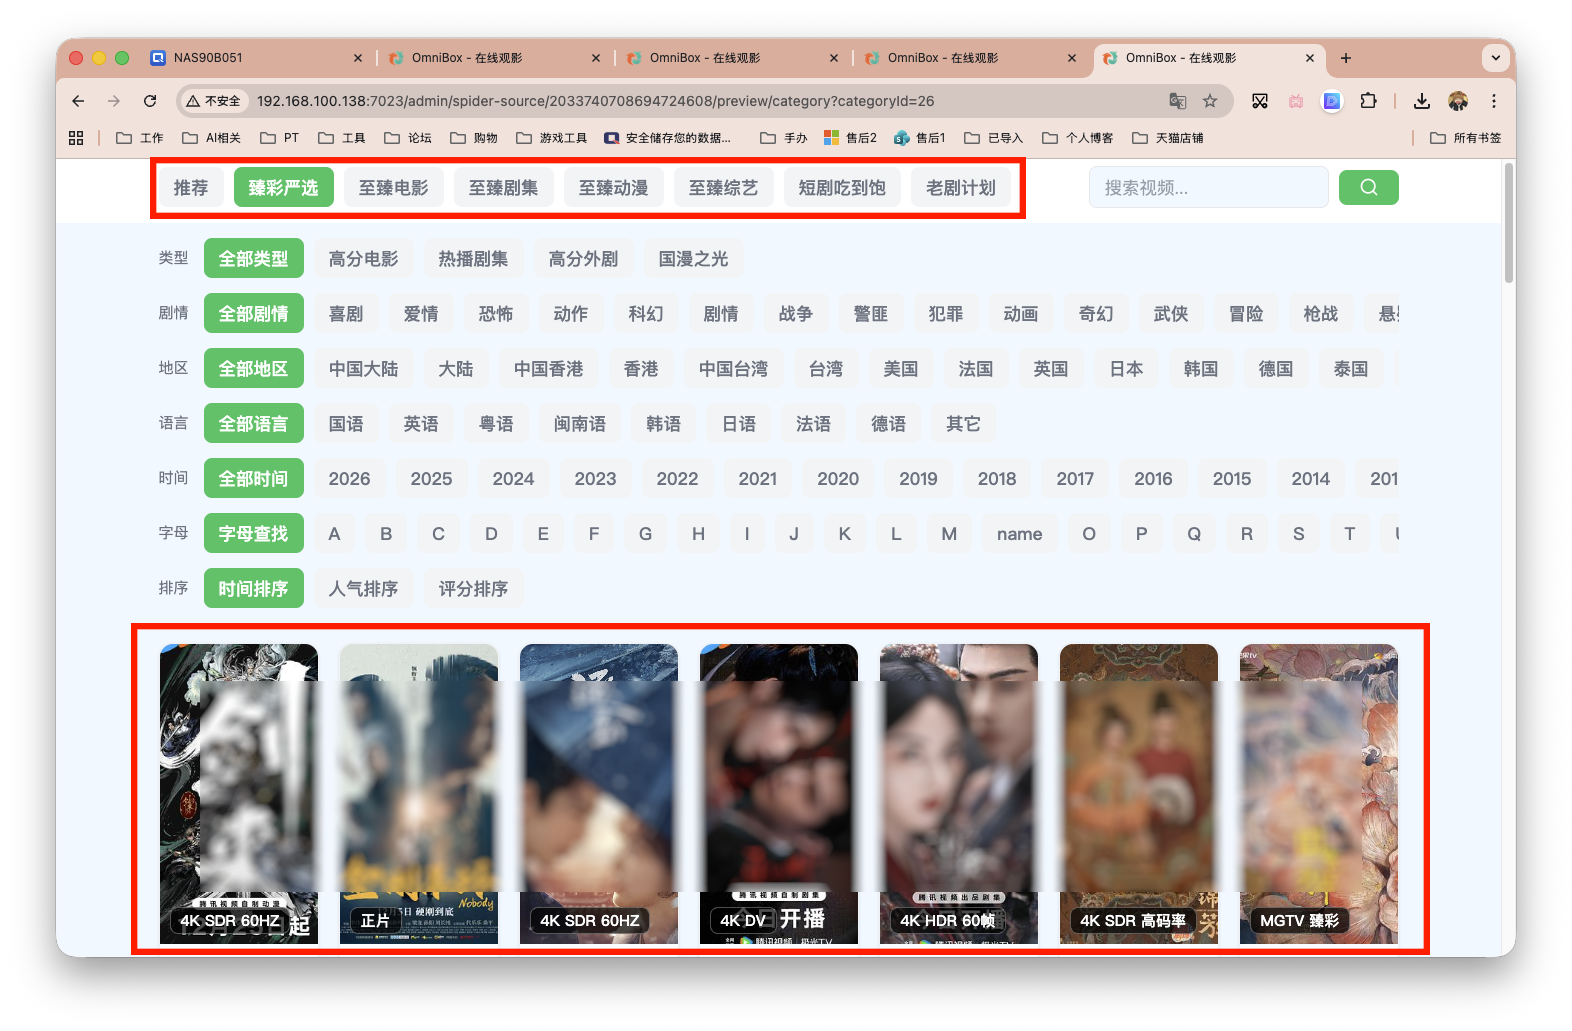This screenshot has height=1031, width=1572.
Task: Open the 天猫店铺 bookmark folder
Action: coord(1168,138)
